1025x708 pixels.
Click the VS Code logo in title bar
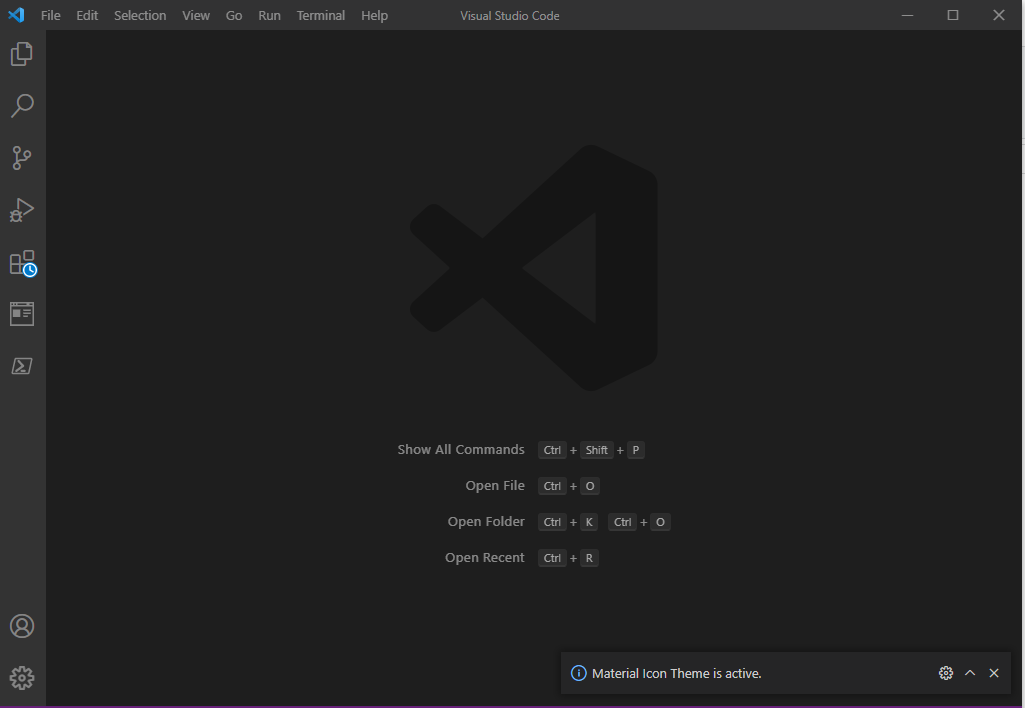[x=16, y=15]
